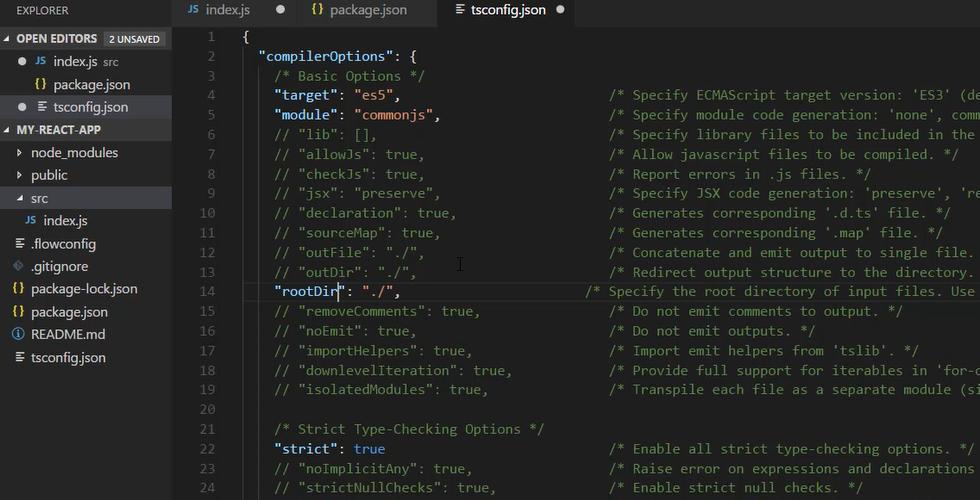Click unsaved dot on tsconfig.json tab
The height and width of the screenshot is (500, 980).
[x=560, y=10]
